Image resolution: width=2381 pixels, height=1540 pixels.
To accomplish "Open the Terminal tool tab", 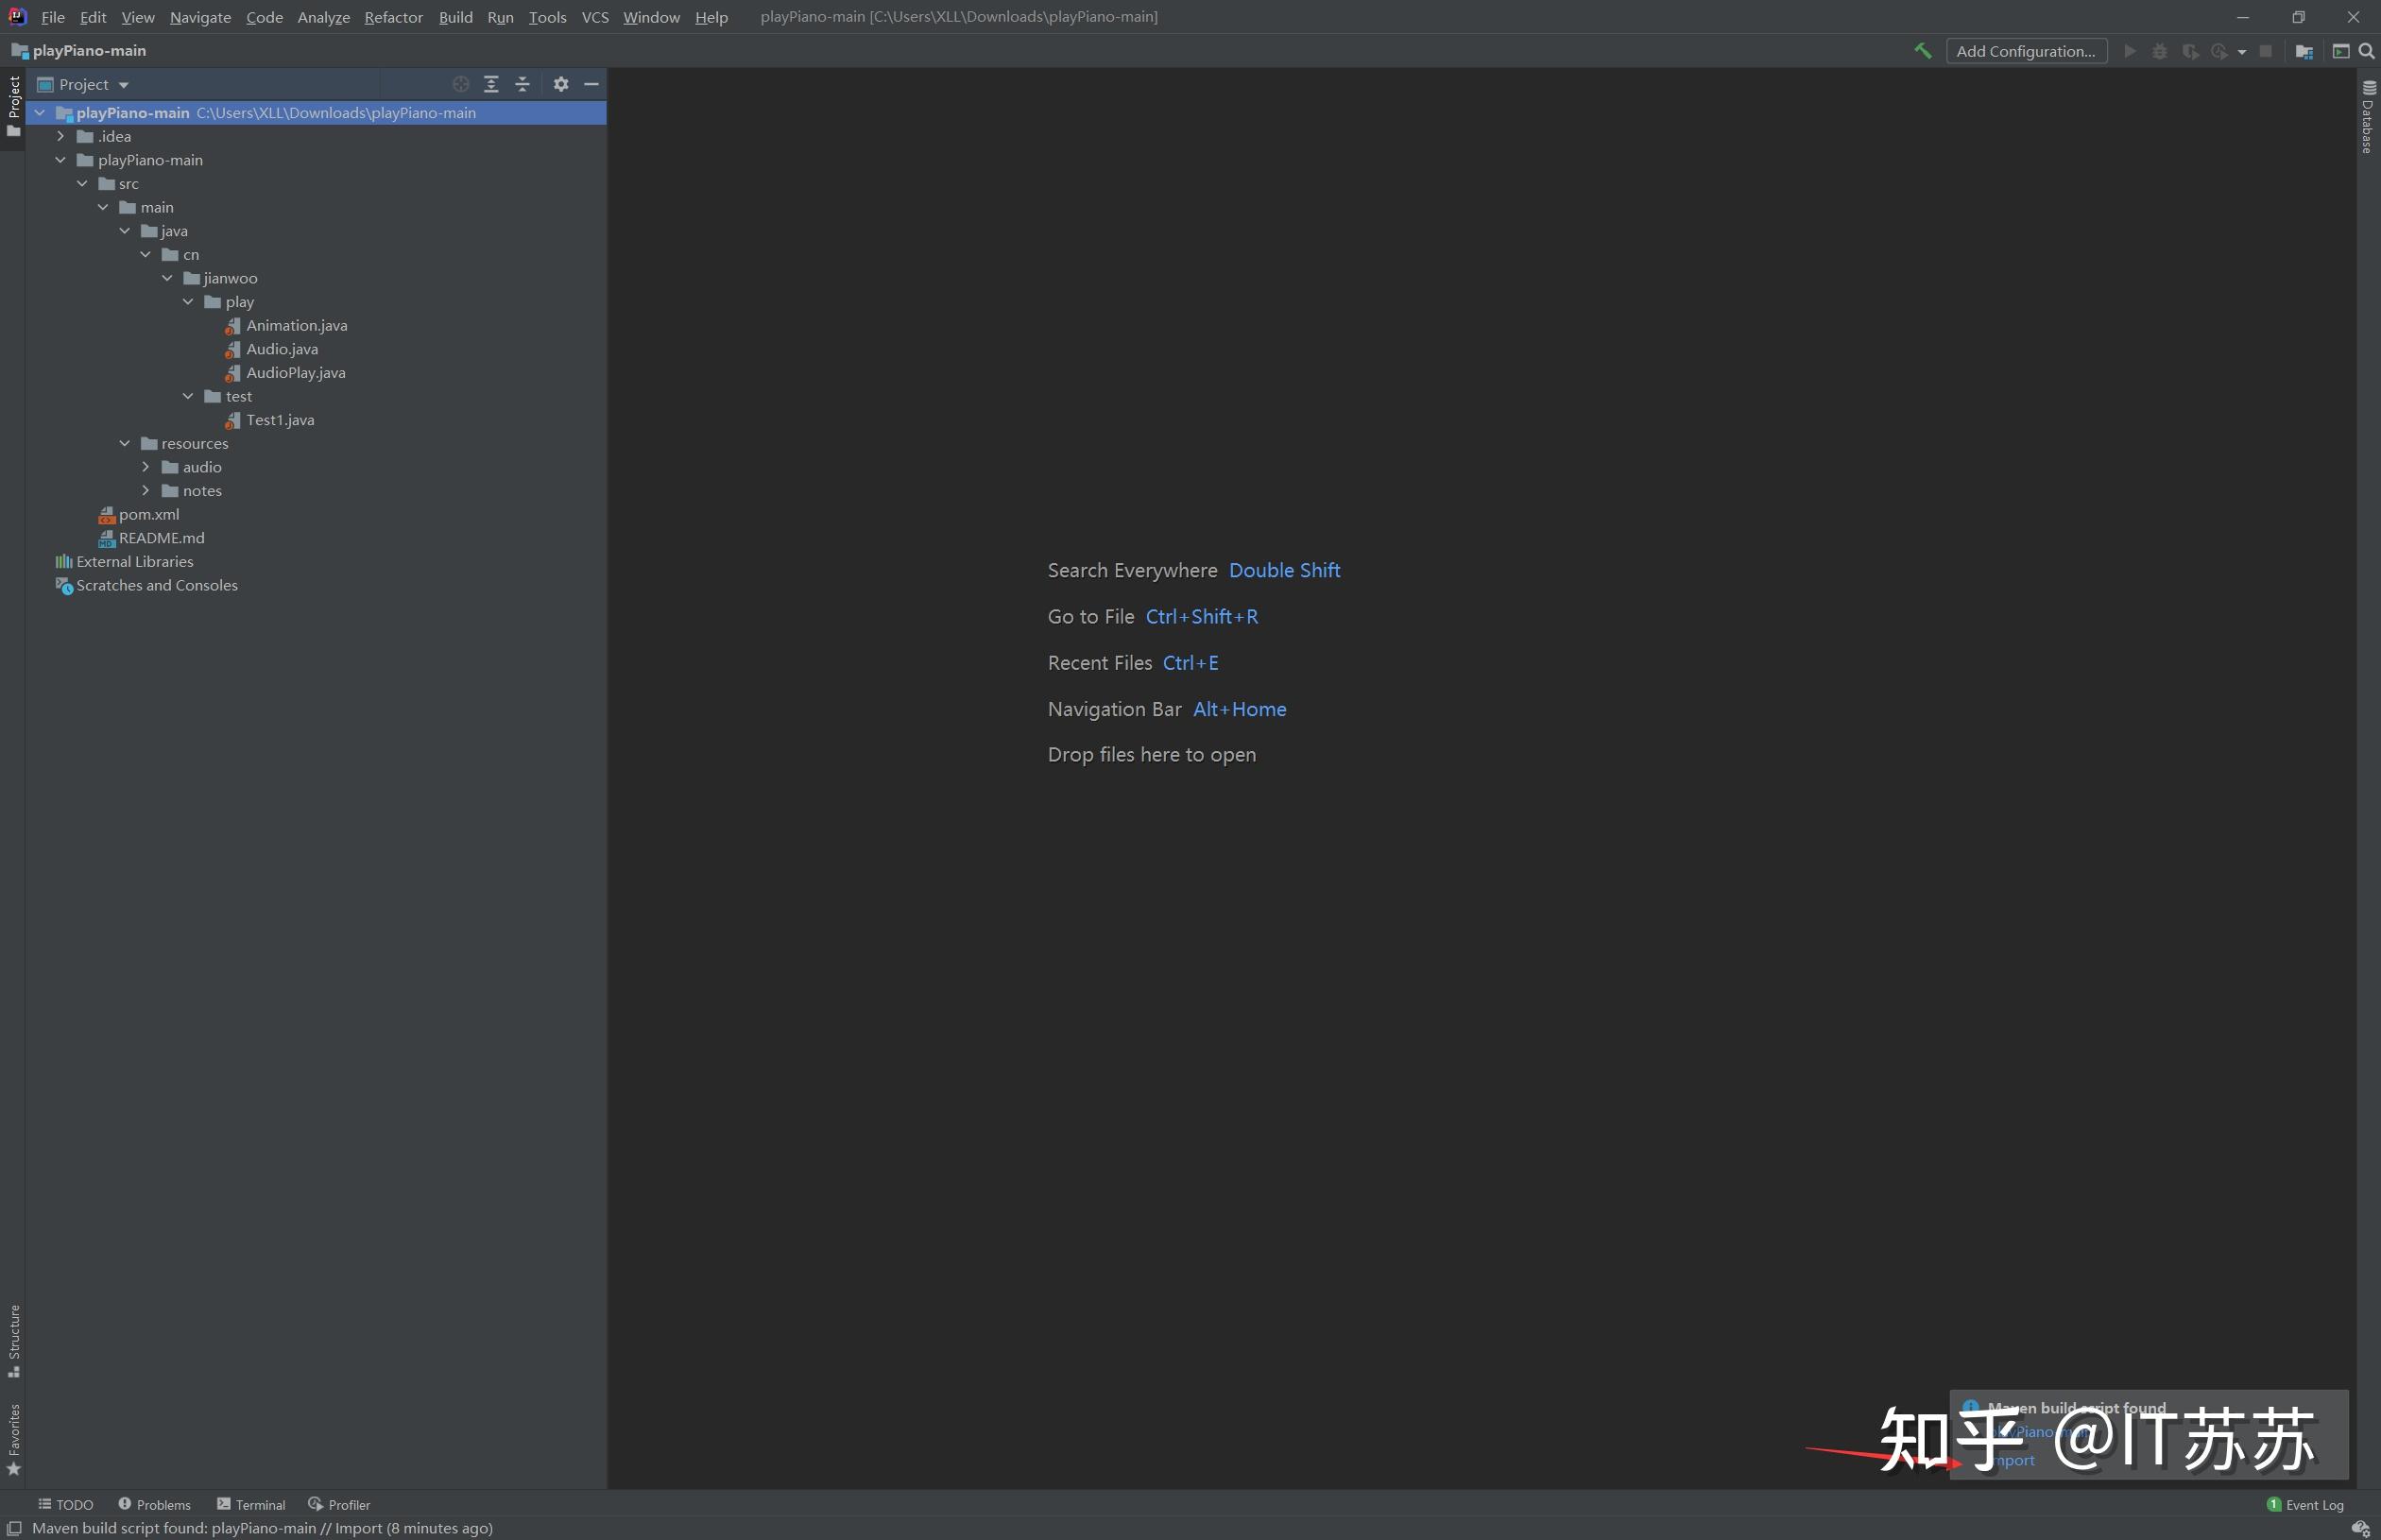I will pos(251,1504).
